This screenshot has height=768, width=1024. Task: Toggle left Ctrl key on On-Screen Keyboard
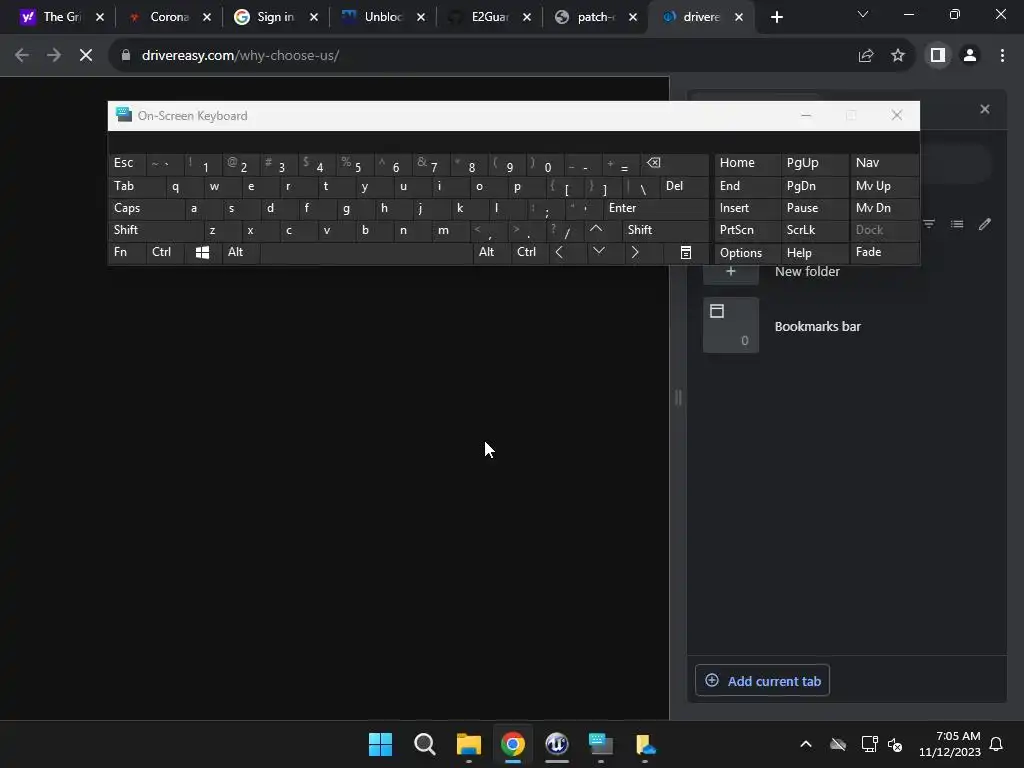(x=165, y=253)
